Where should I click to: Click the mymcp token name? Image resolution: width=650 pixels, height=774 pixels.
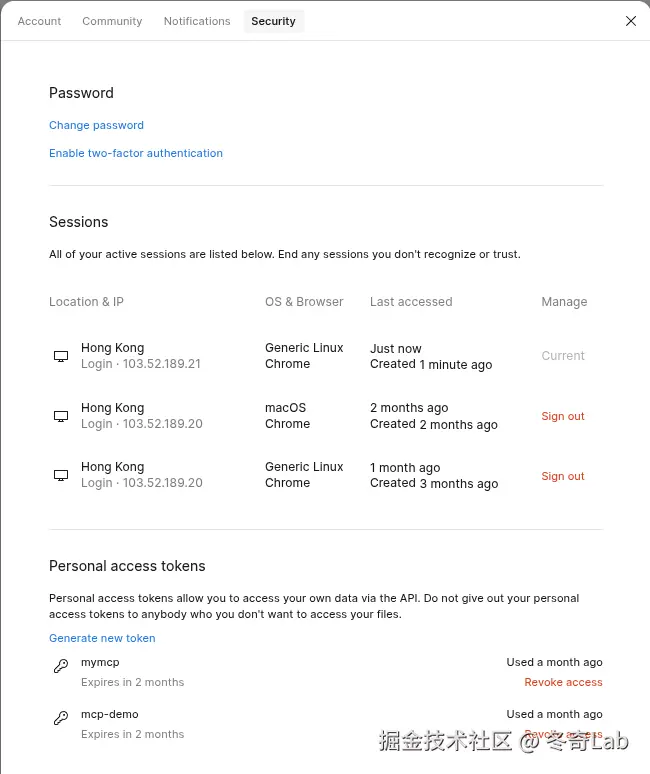(x=100, y=662)
